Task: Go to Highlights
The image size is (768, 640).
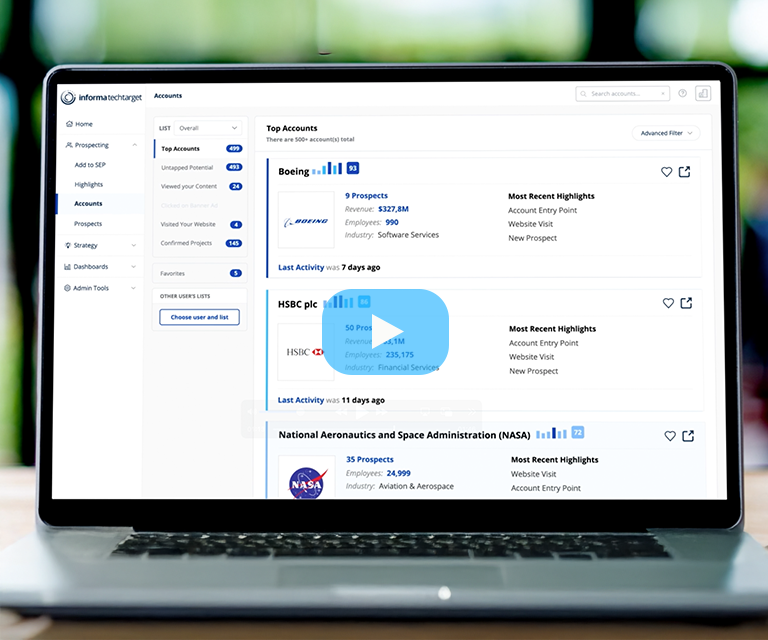Action: 89,185
